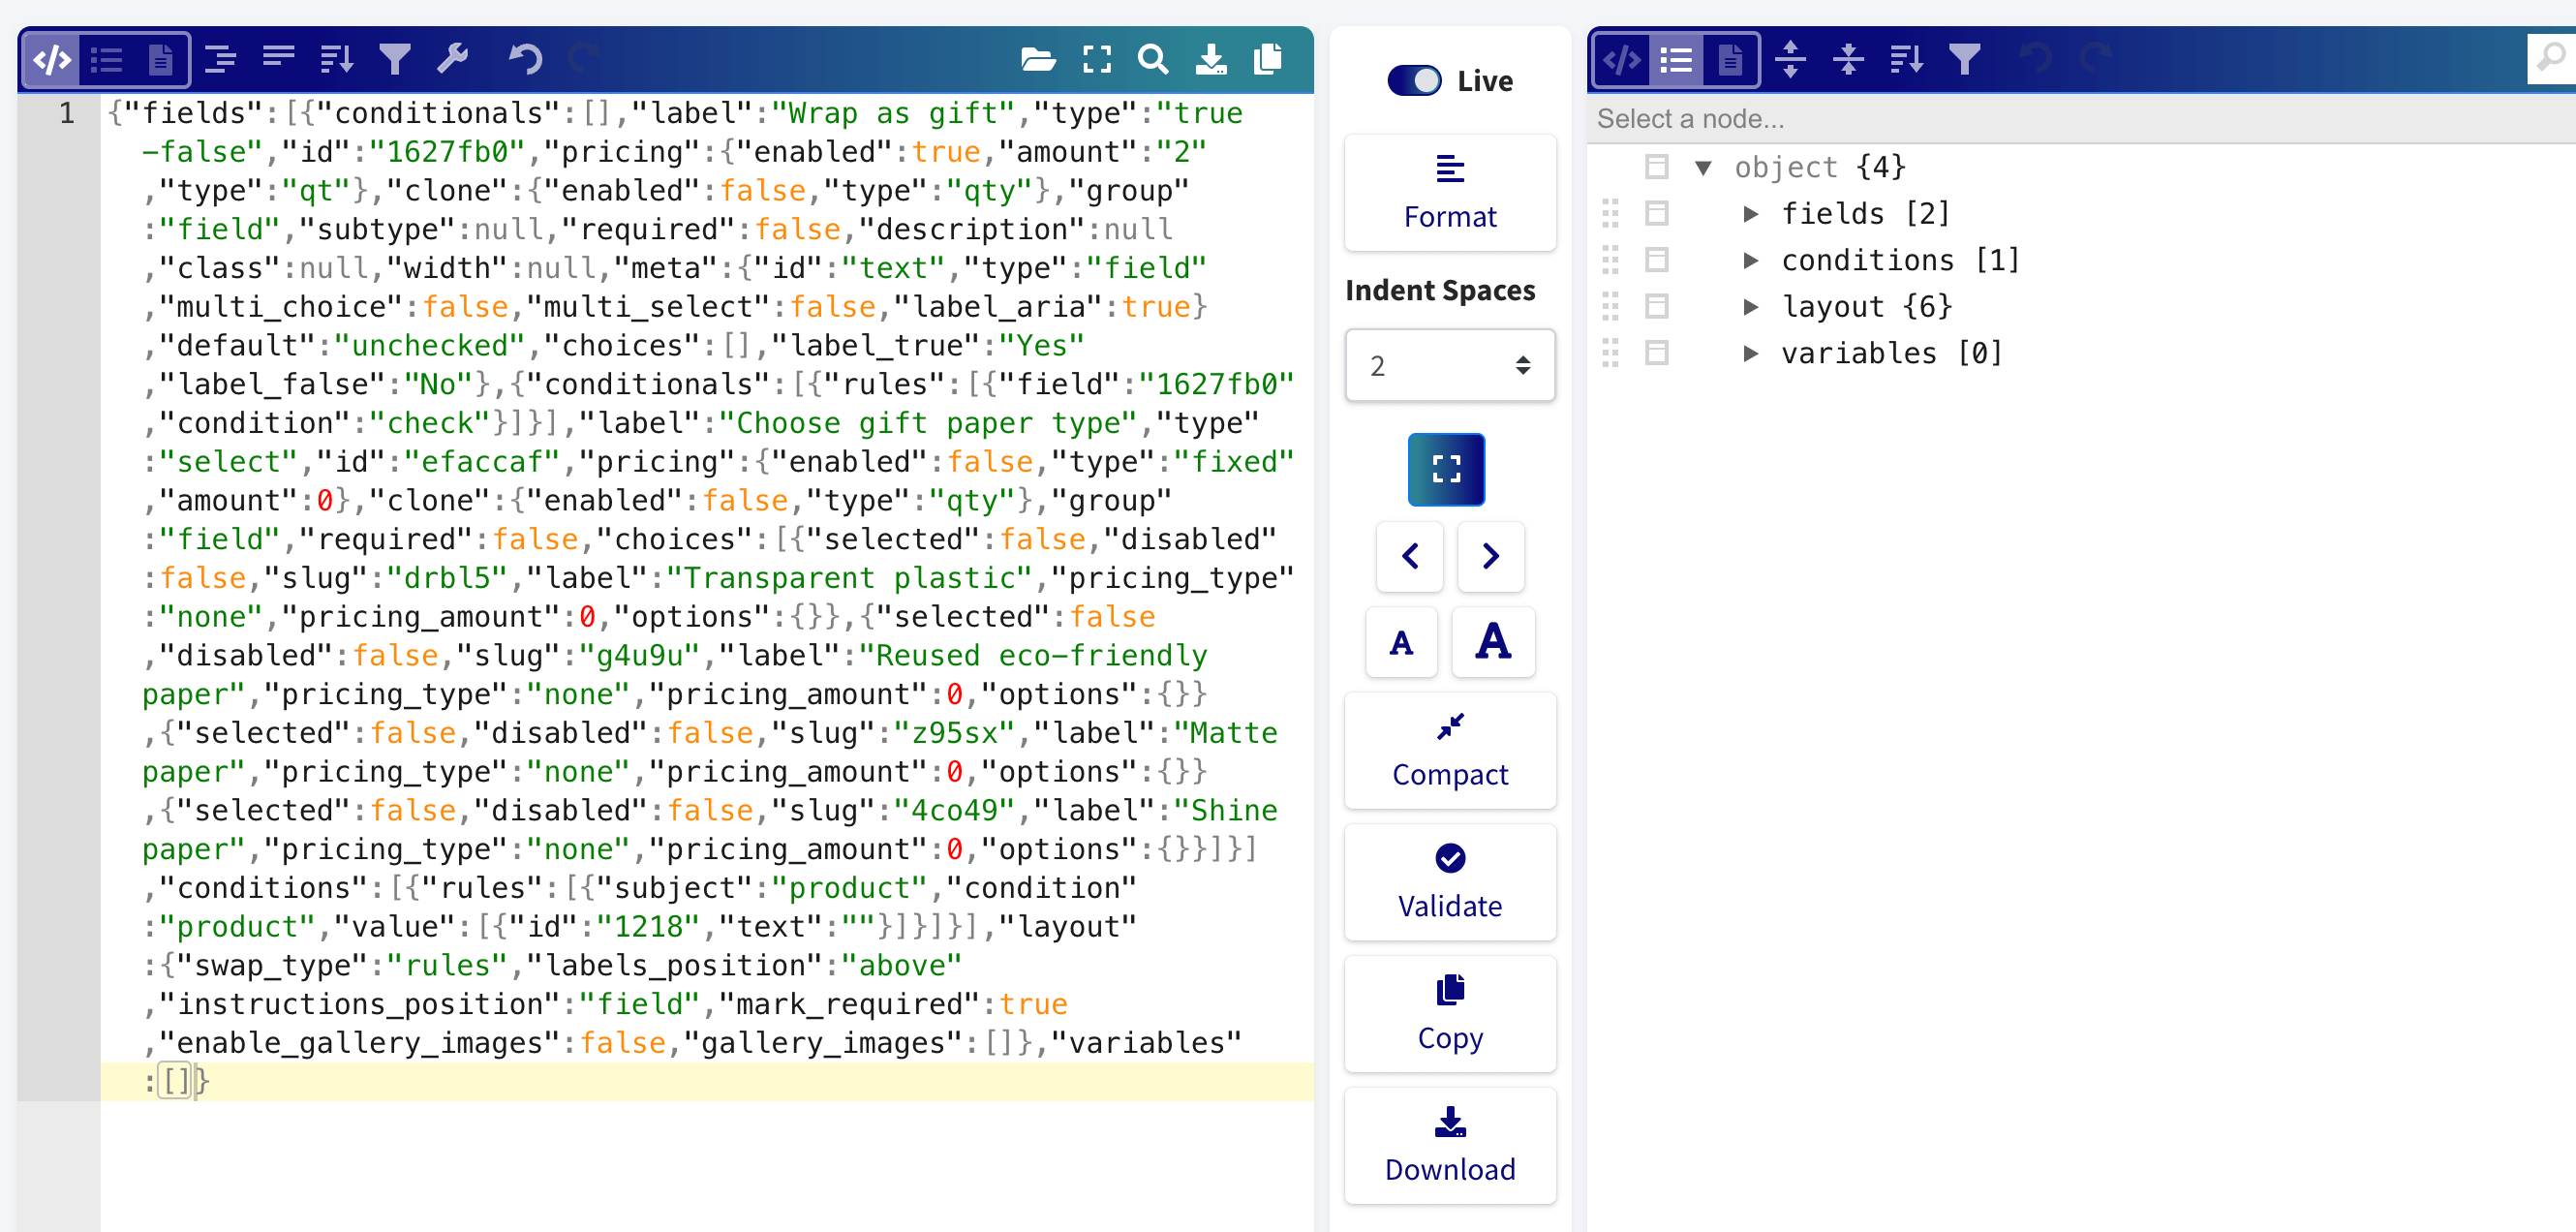Search within the left editor

(x=1153, y=60)
